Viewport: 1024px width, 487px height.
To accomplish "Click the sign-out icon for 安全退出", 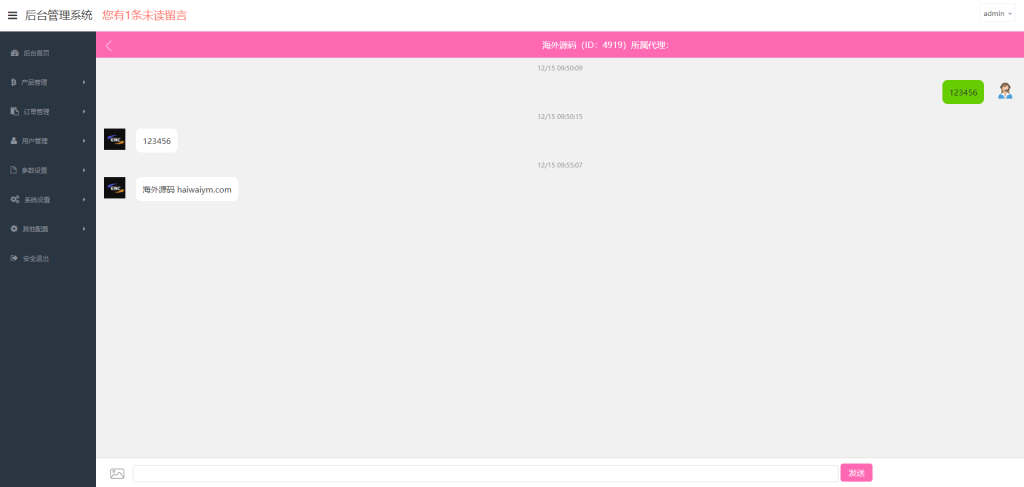I will [14, 259].
